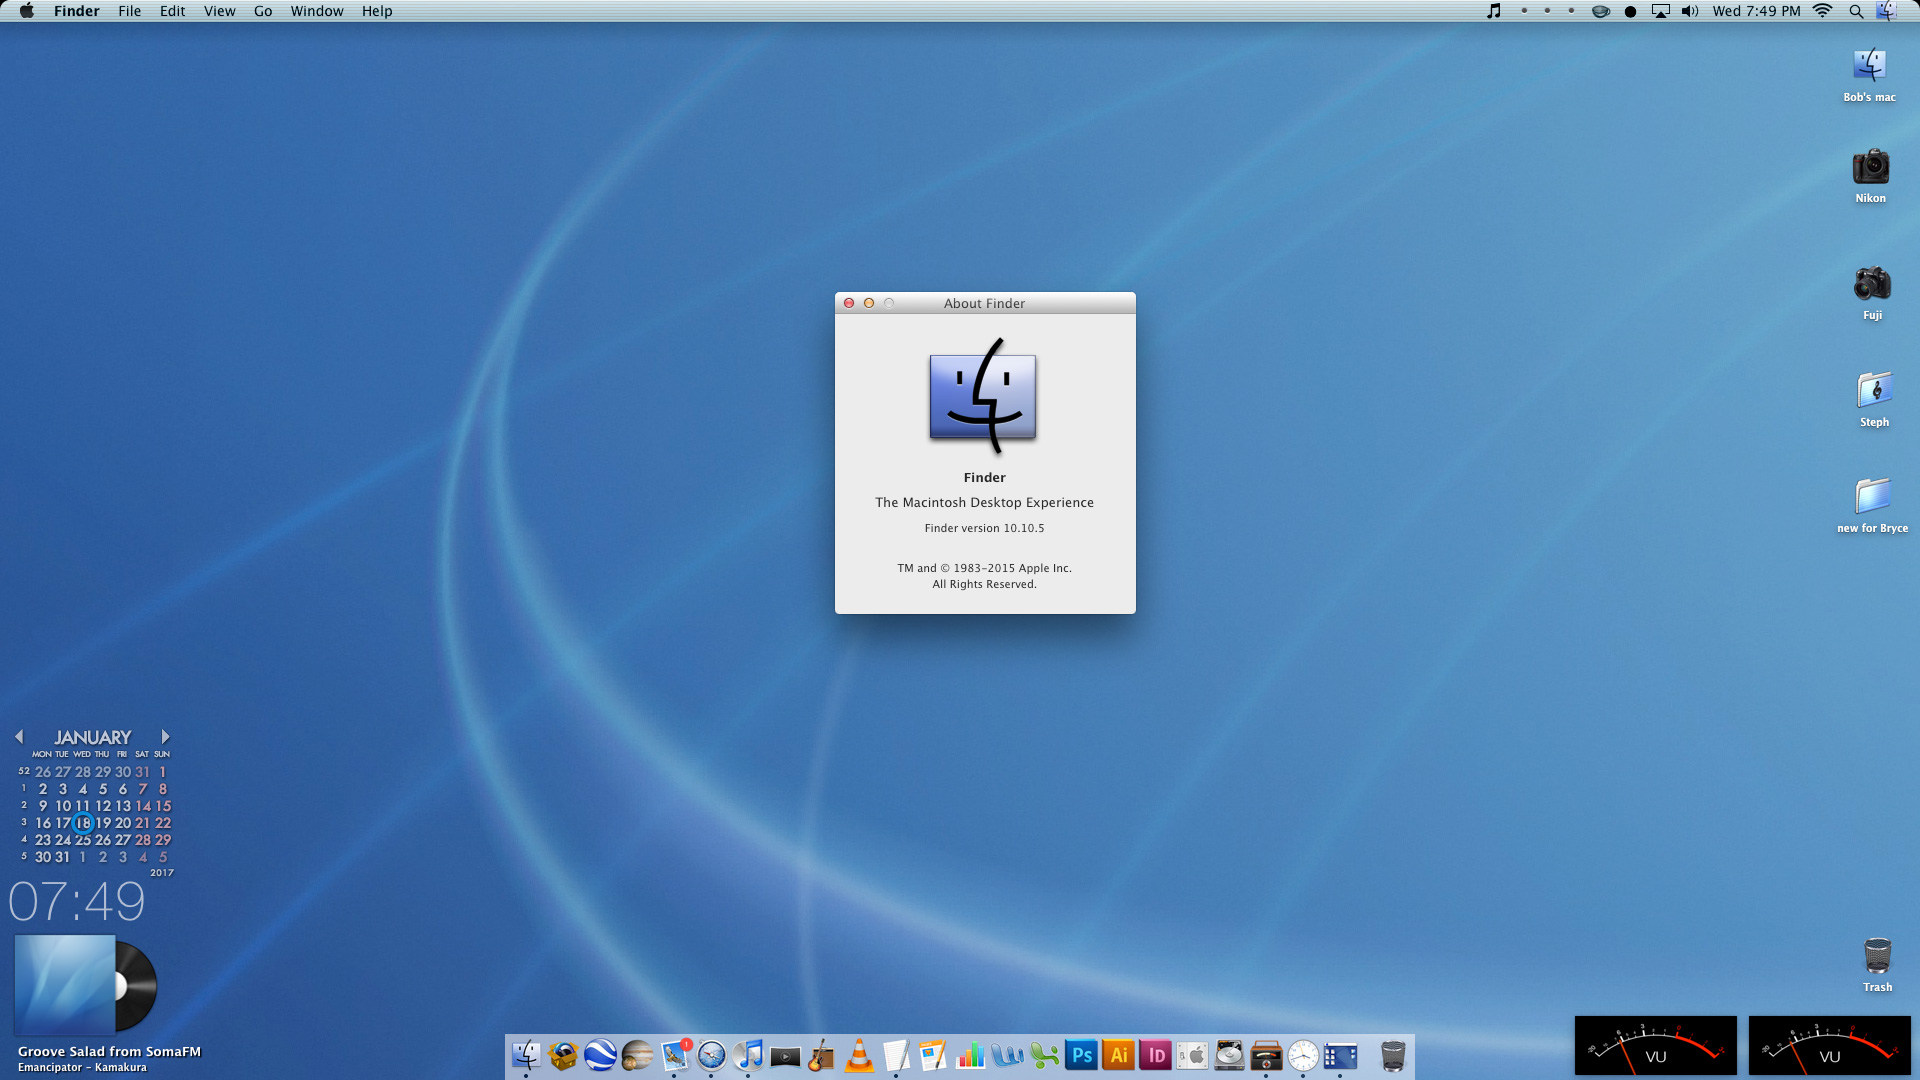
Task: Open Pages in the Dock
Action: click(x=933, y=1056)
